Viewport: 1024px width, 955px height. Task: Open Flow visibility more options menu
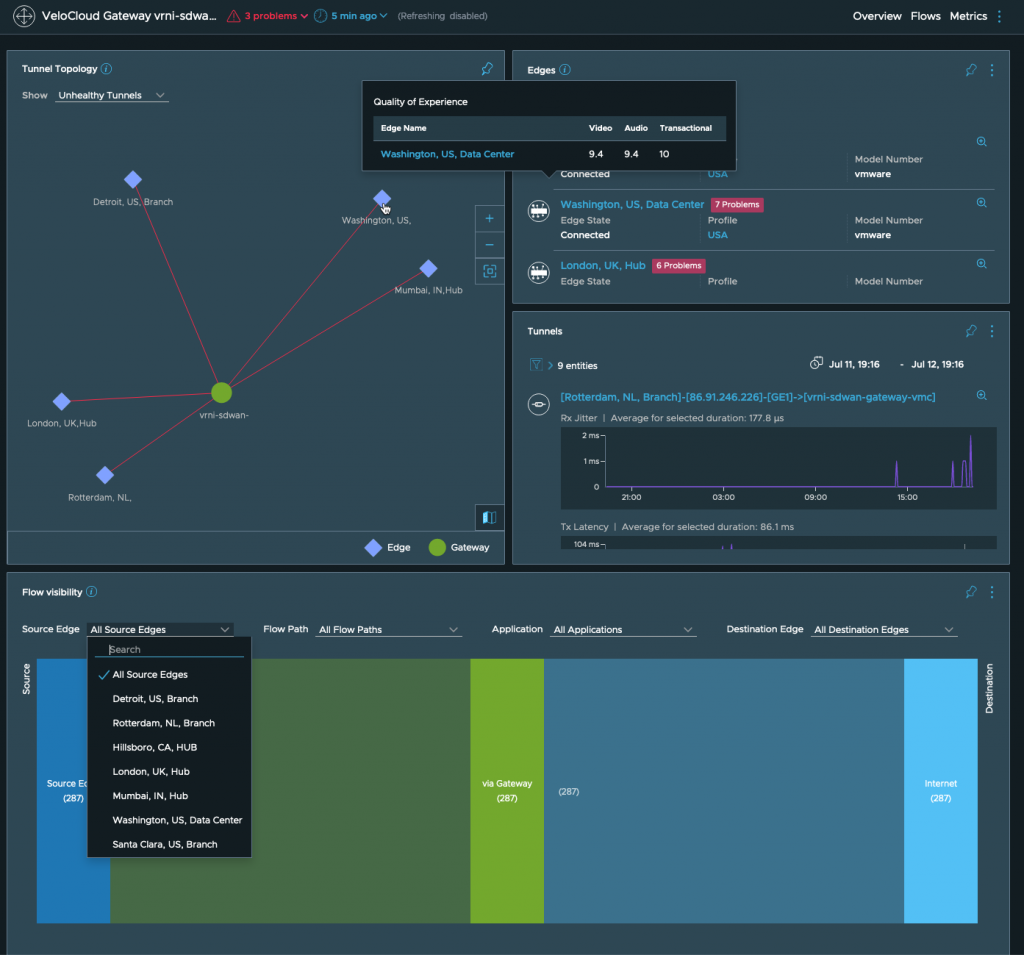tap(992, 592)
